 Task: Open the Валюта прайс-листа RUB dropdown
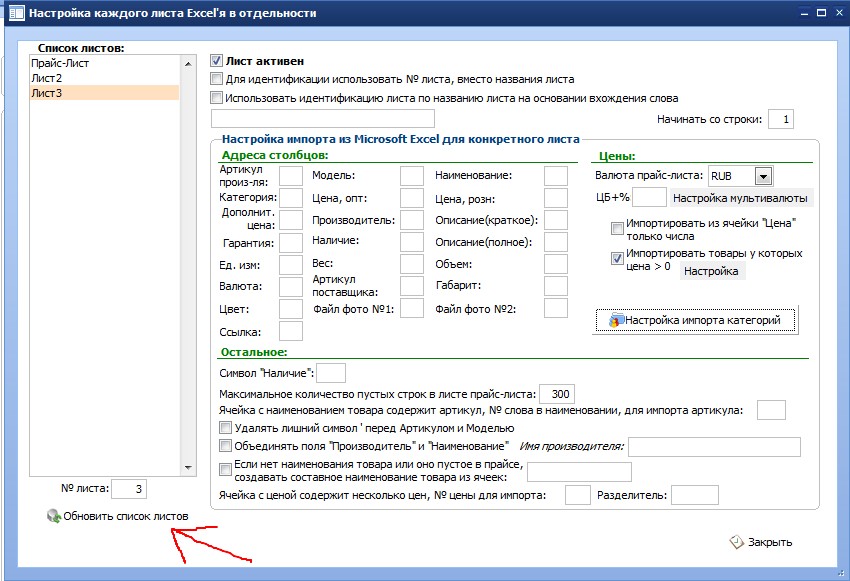coord(763,176)
